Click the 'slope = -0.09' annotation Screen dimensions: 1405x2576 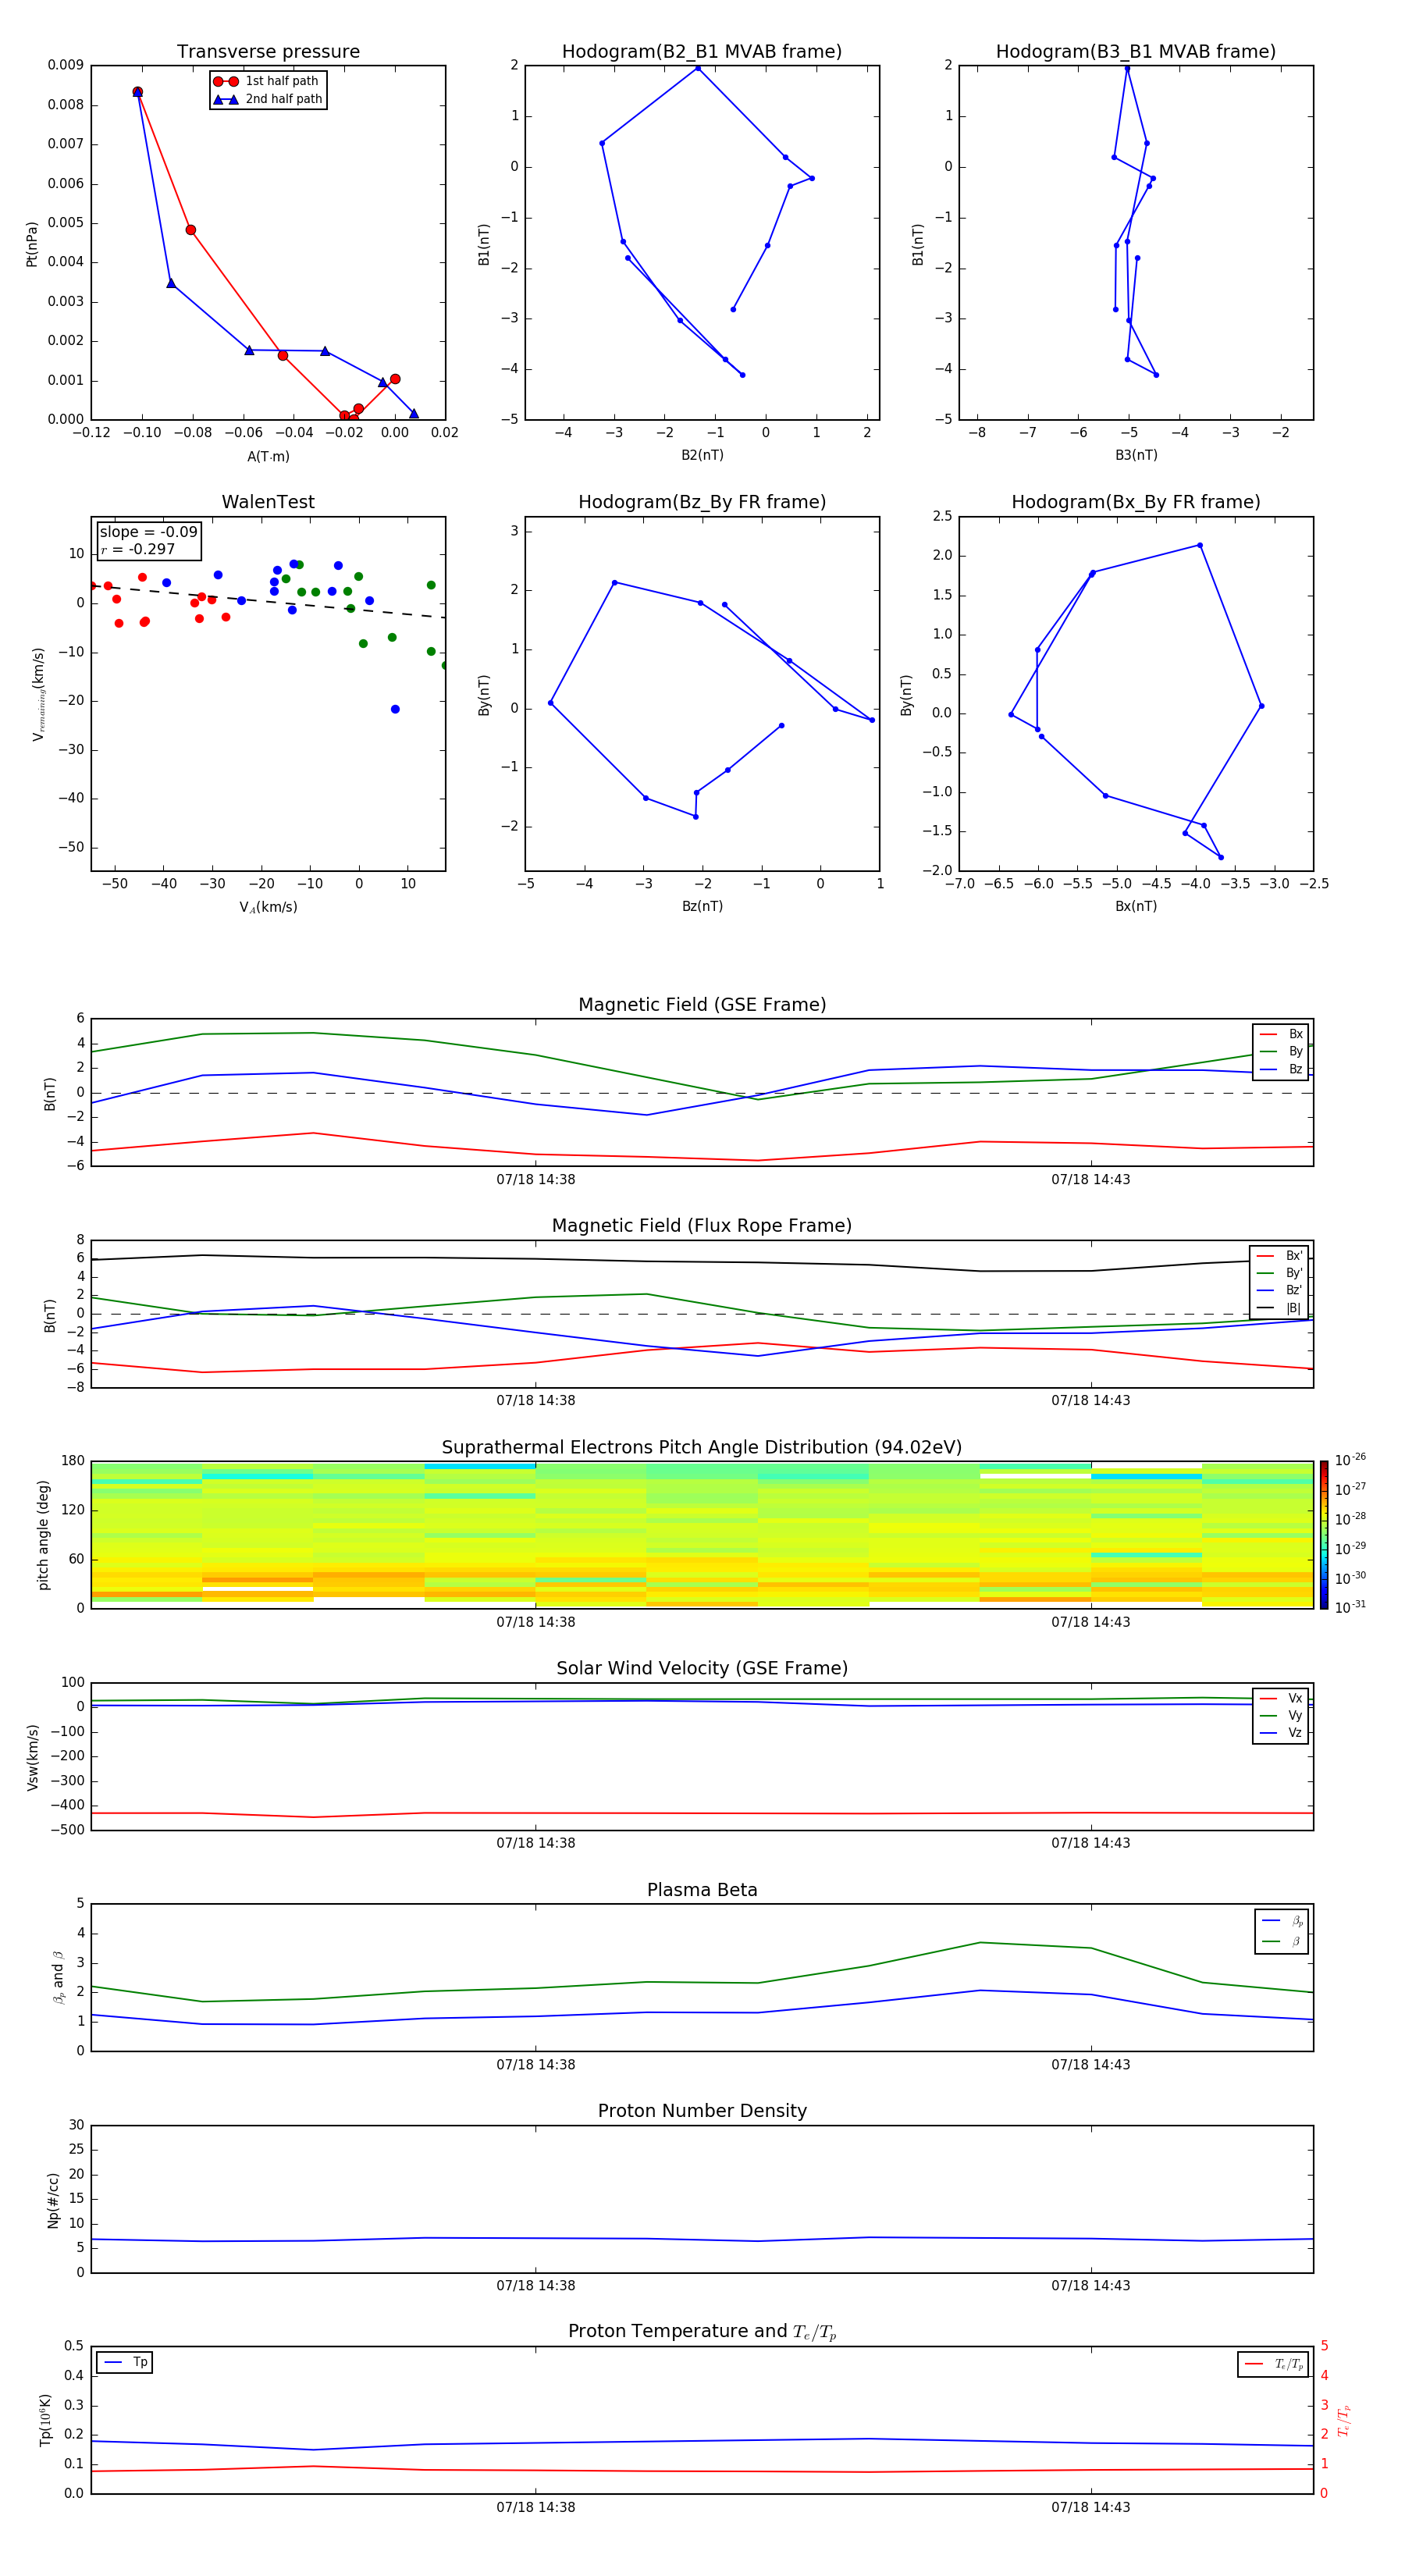click(x=149, y=532)
